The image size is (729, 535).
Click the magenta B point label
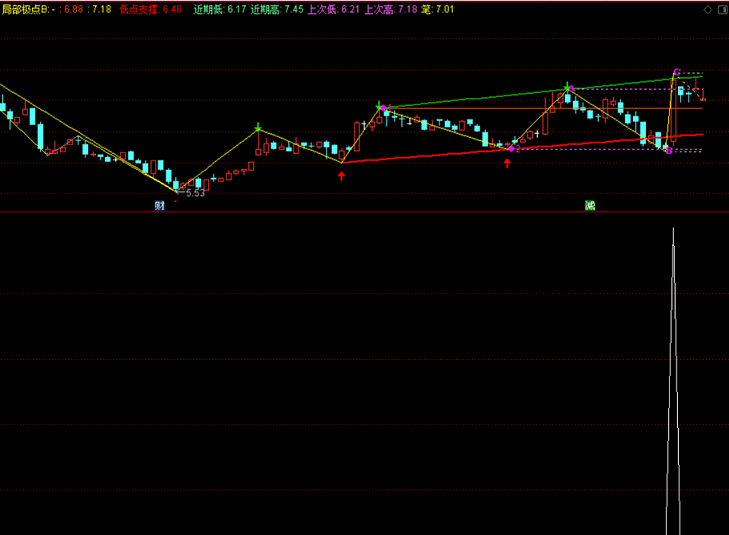point(669,151)
